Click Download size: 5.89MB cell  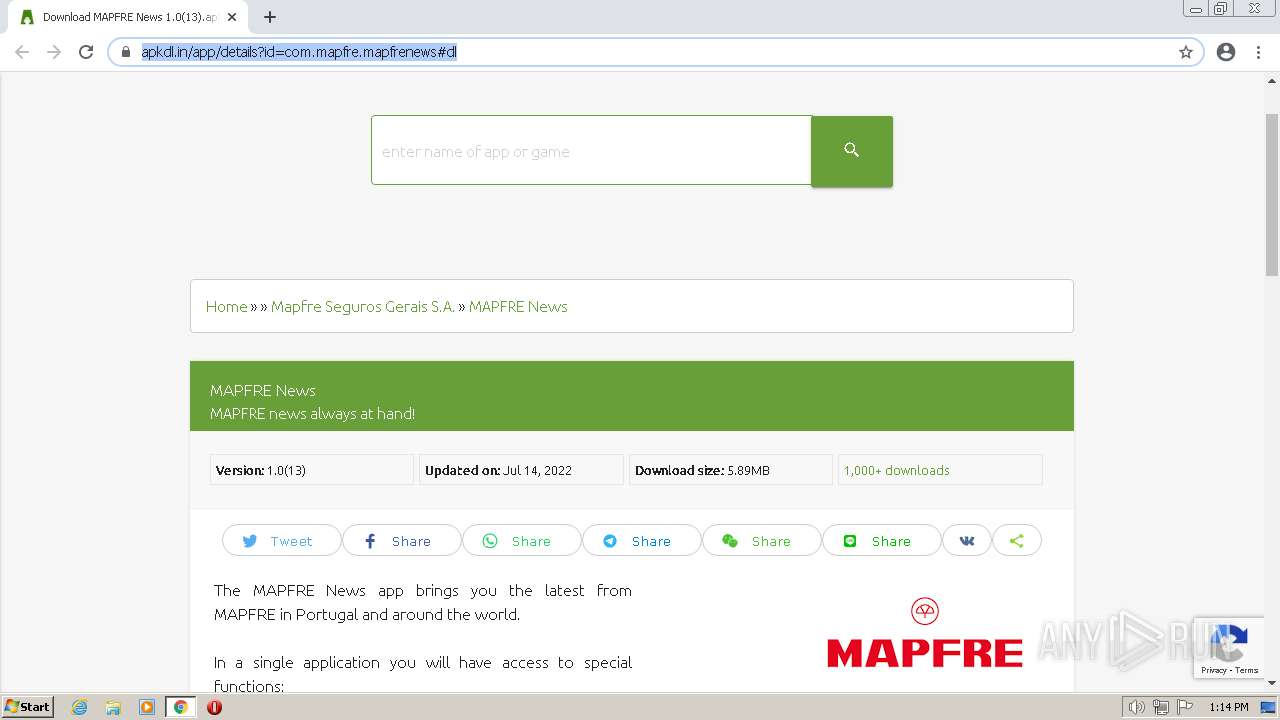click(x=731, y=470)
